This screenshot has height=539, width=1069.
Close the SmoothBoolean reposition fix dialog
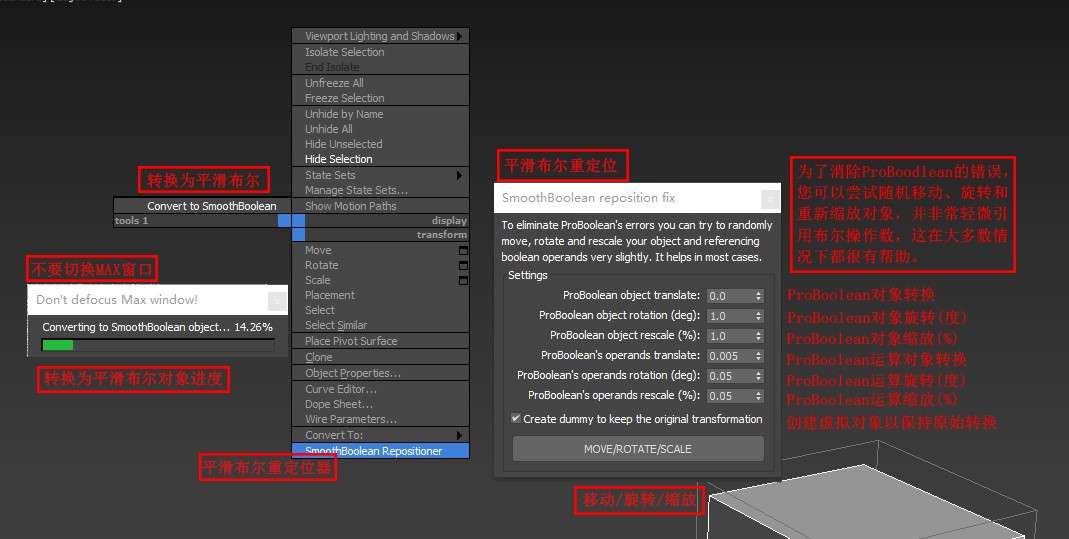pos(769,198)
